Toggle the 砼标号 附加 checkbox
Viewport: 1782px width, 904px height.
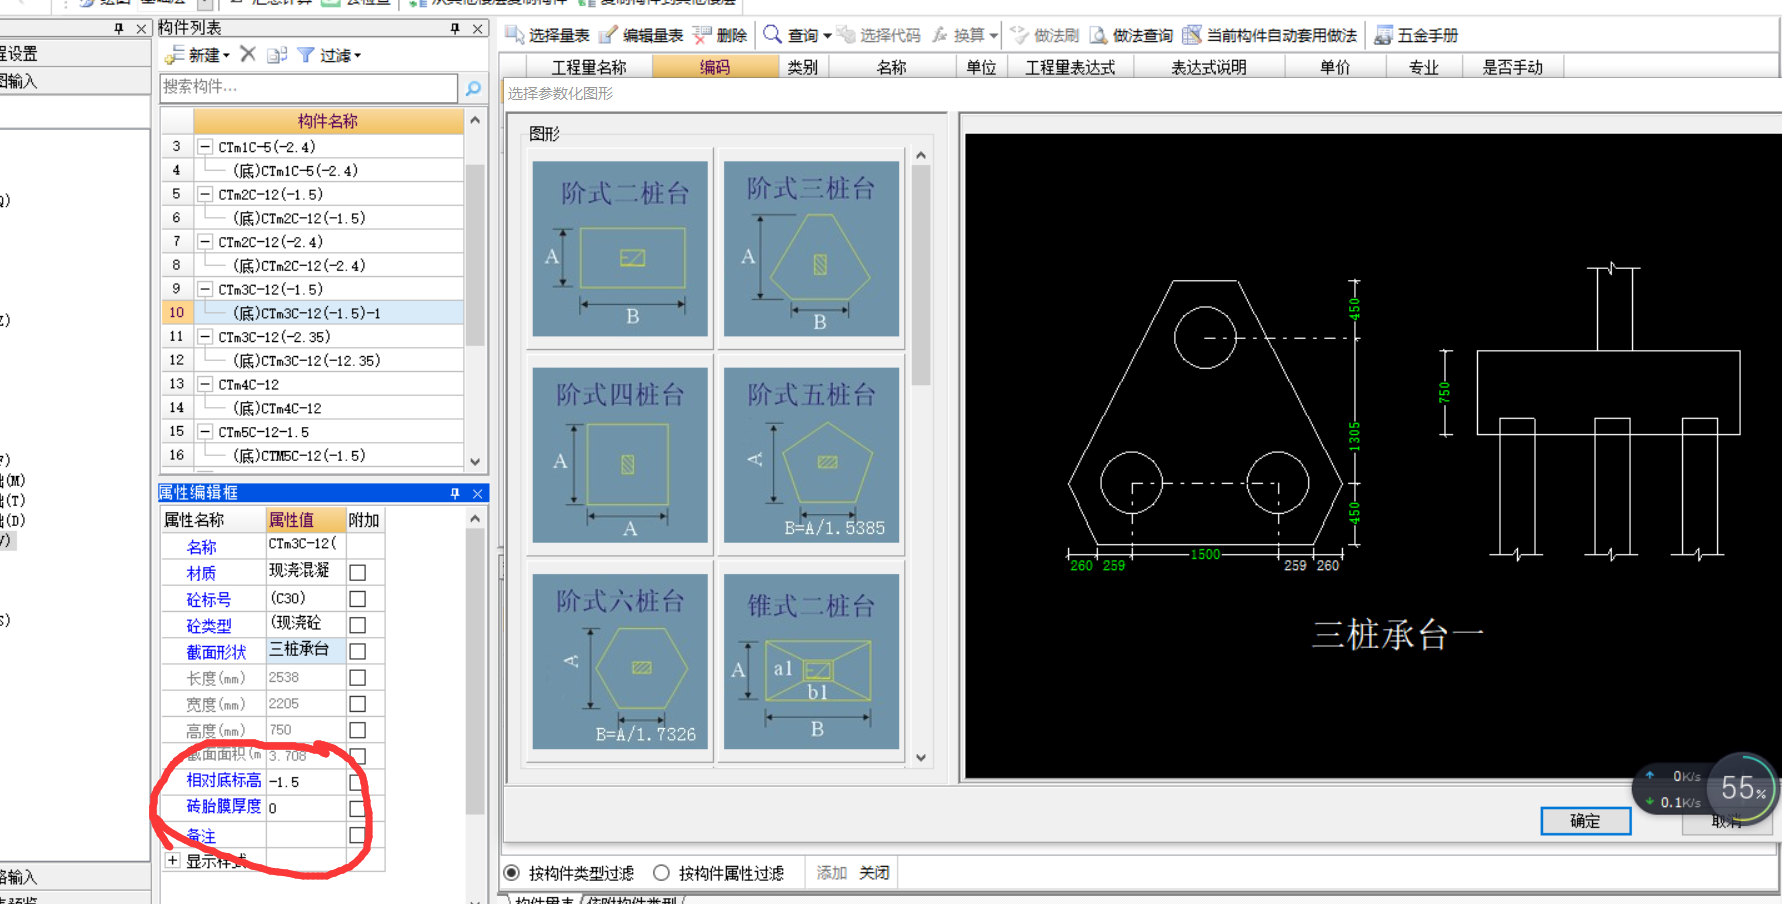pos(358,599)
